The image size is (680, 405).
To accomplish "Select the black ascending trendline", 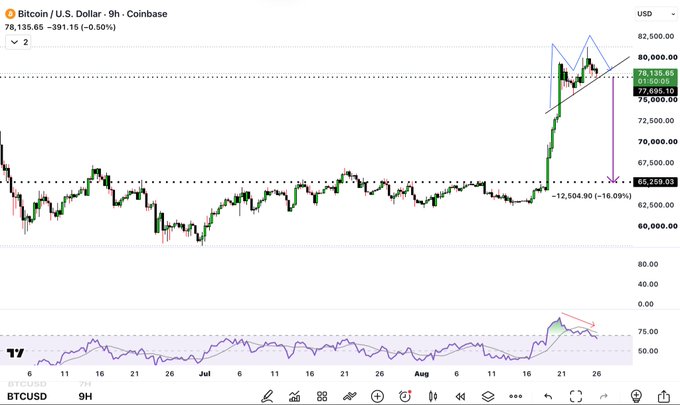I will point(587,85).
